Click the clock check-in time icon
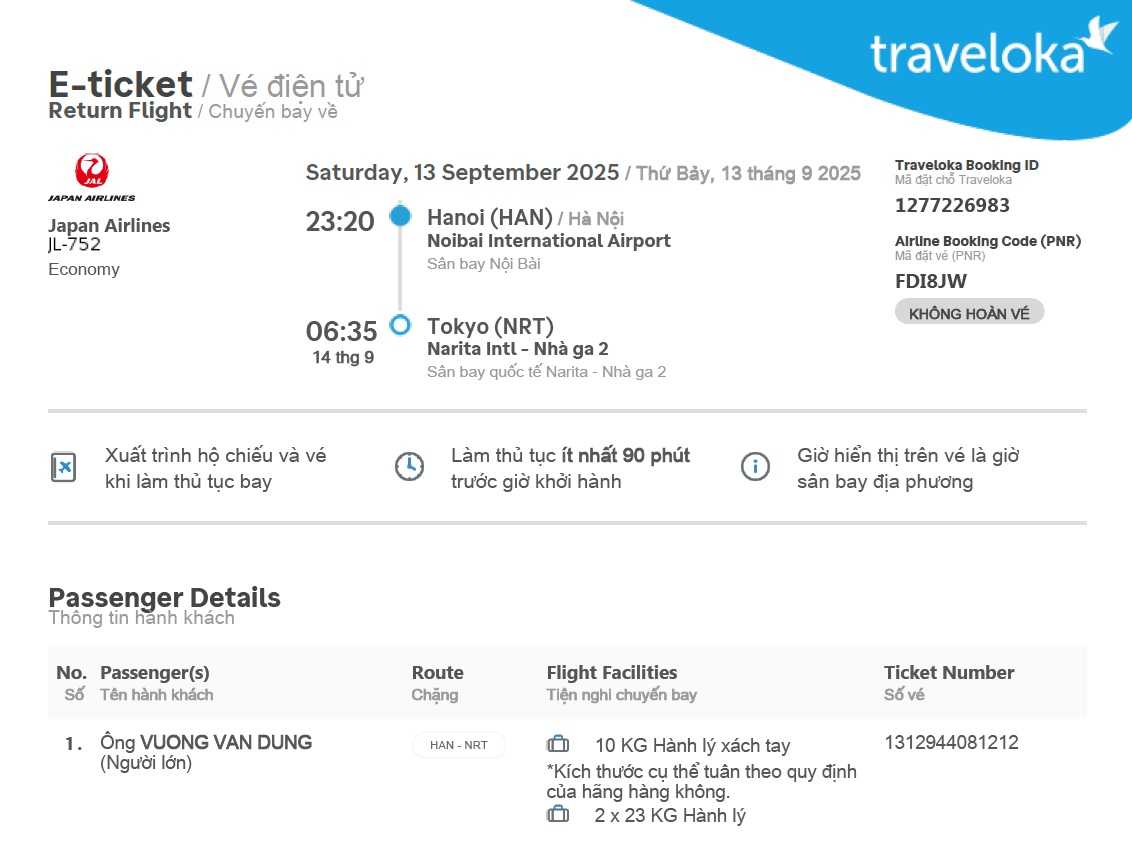This screenshot has width=1132, height=844. (409, 467)
